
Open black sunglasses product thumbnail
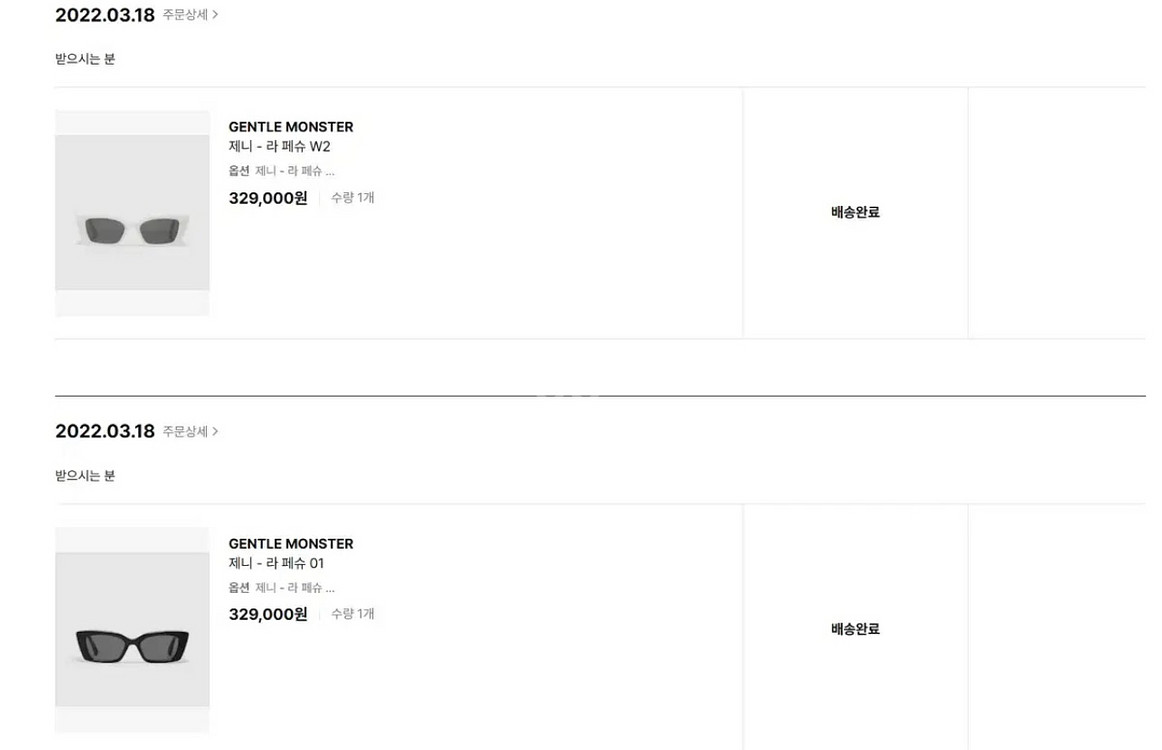tap(133, 630)
